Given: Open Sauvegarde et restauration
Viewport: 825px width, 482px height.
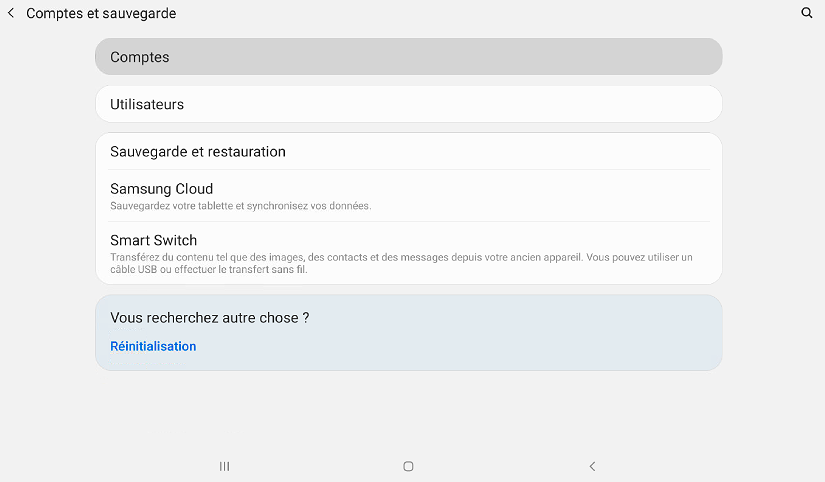Looking at the screenshot, I should pos(198,152).
